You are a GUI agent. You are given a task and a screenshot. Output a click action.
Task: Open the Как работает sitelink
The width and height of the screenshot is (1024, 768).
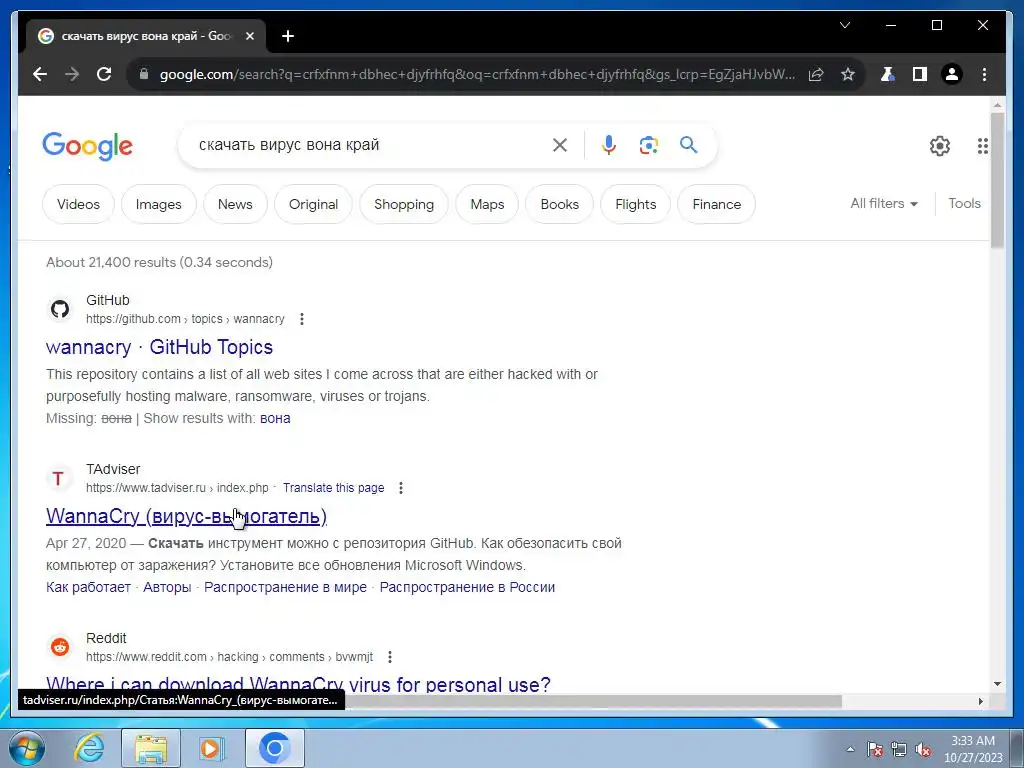(88, 587)
